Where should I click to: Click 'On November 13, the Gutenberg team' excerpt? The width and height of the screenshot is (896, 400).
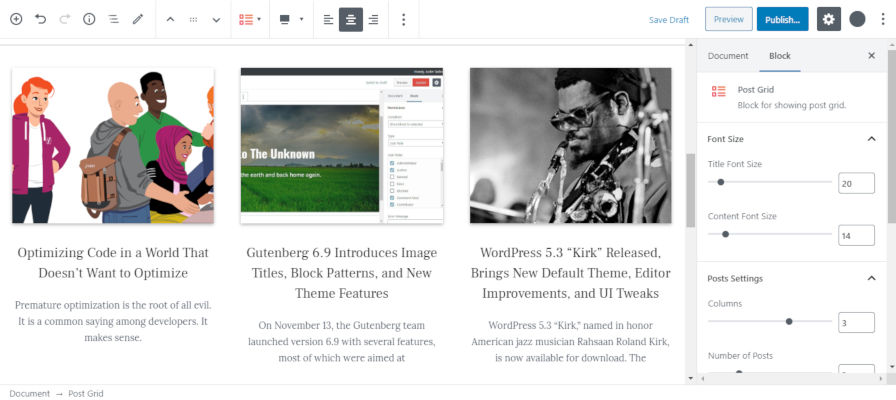tap(342, 342)
